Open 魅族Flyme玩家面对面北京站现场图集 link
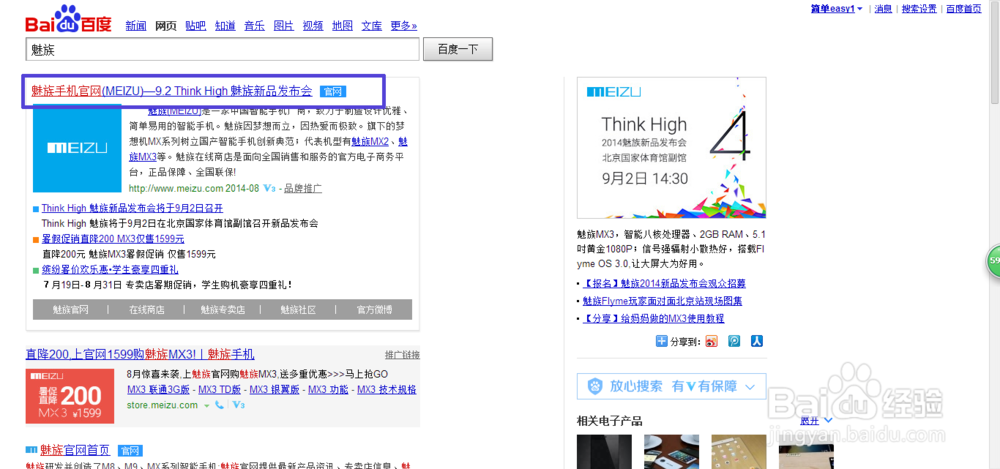This screenshot has width=1000, height=469. (662, 301)
